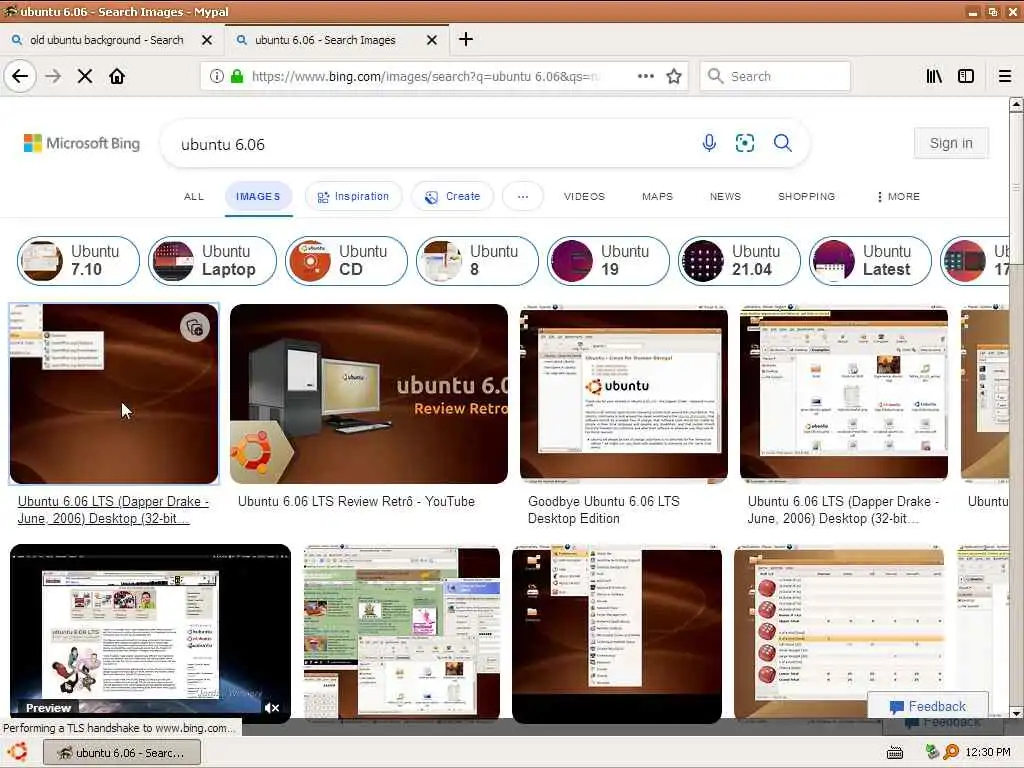Open page actions three-dot menu in address bar

(x=646, y=76)
